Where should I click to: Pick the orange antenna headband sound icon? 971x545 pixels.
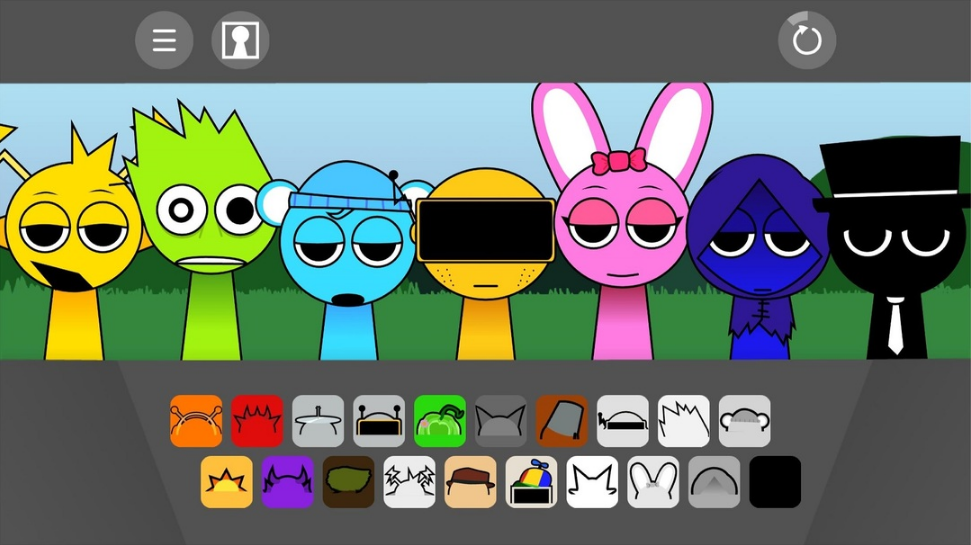click(x=196, y=421)
